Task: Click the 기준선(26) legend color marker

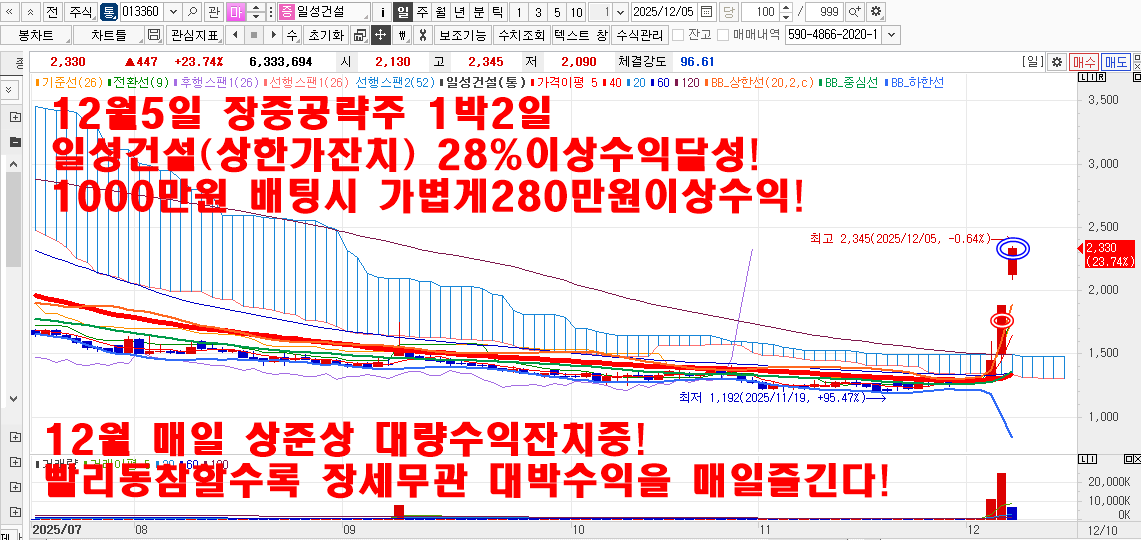Action: coord(37,82)
